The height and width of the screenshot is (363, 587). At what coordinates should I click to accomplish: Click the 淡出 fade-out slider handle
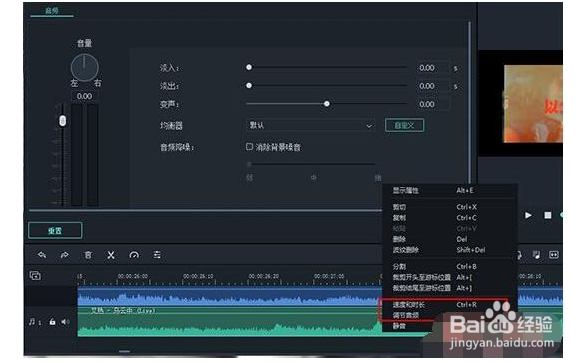pos(249,86)
